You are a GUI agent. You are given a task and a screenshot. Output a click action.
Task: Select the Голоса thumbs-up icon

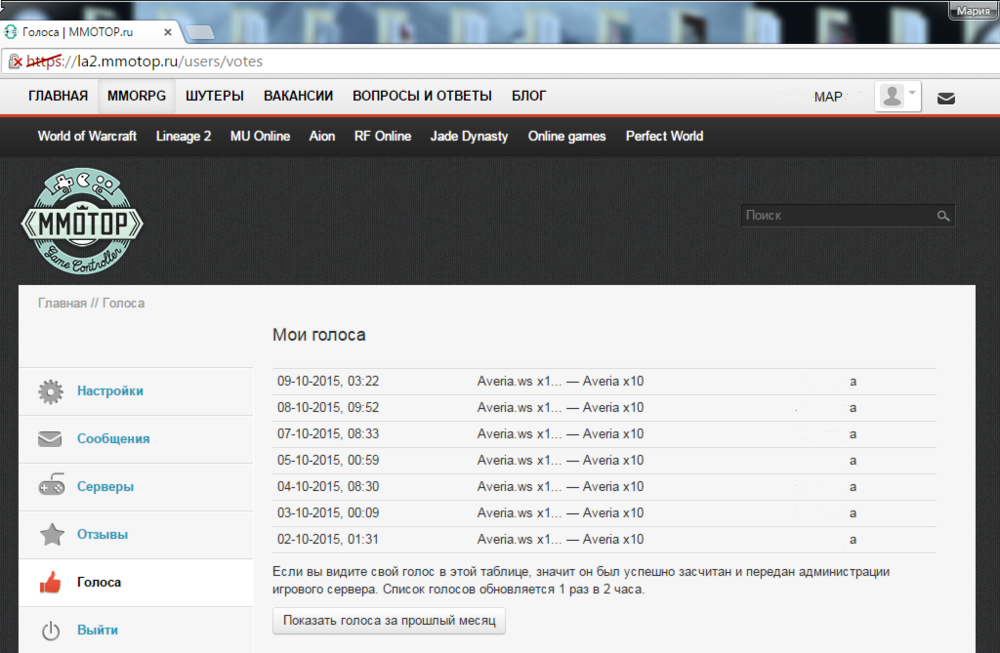pyautogui.click(x=49, y=582)
